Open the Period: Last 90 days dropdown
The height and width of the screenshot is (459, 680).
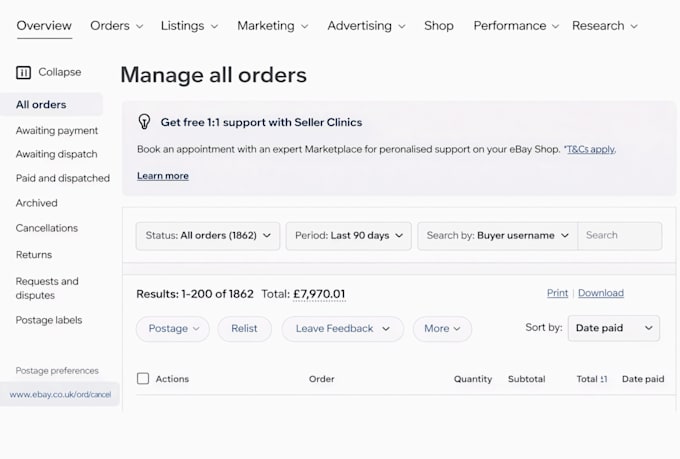348,236
